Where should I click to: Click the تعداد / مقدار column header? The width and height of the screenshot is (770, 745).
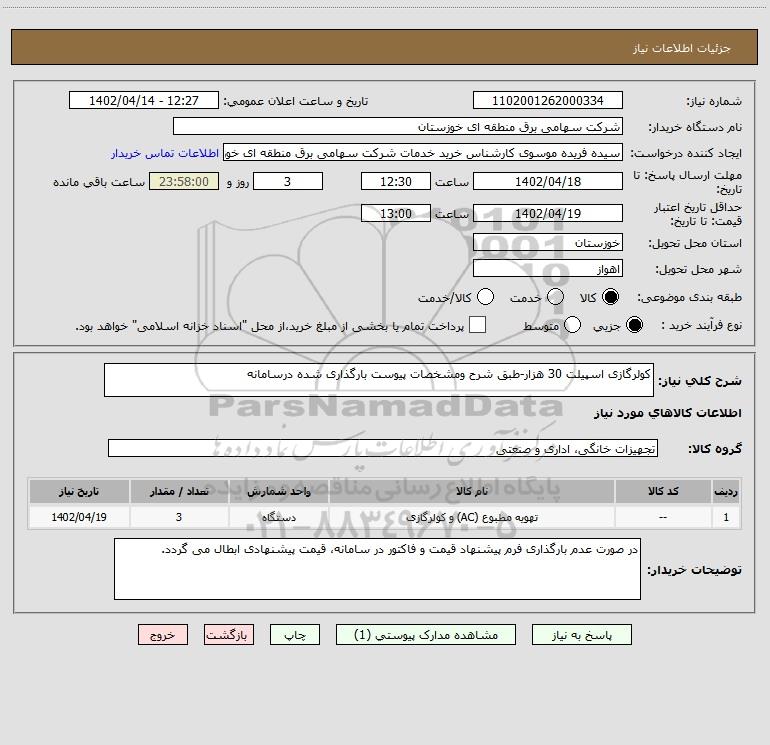[179, 492]
